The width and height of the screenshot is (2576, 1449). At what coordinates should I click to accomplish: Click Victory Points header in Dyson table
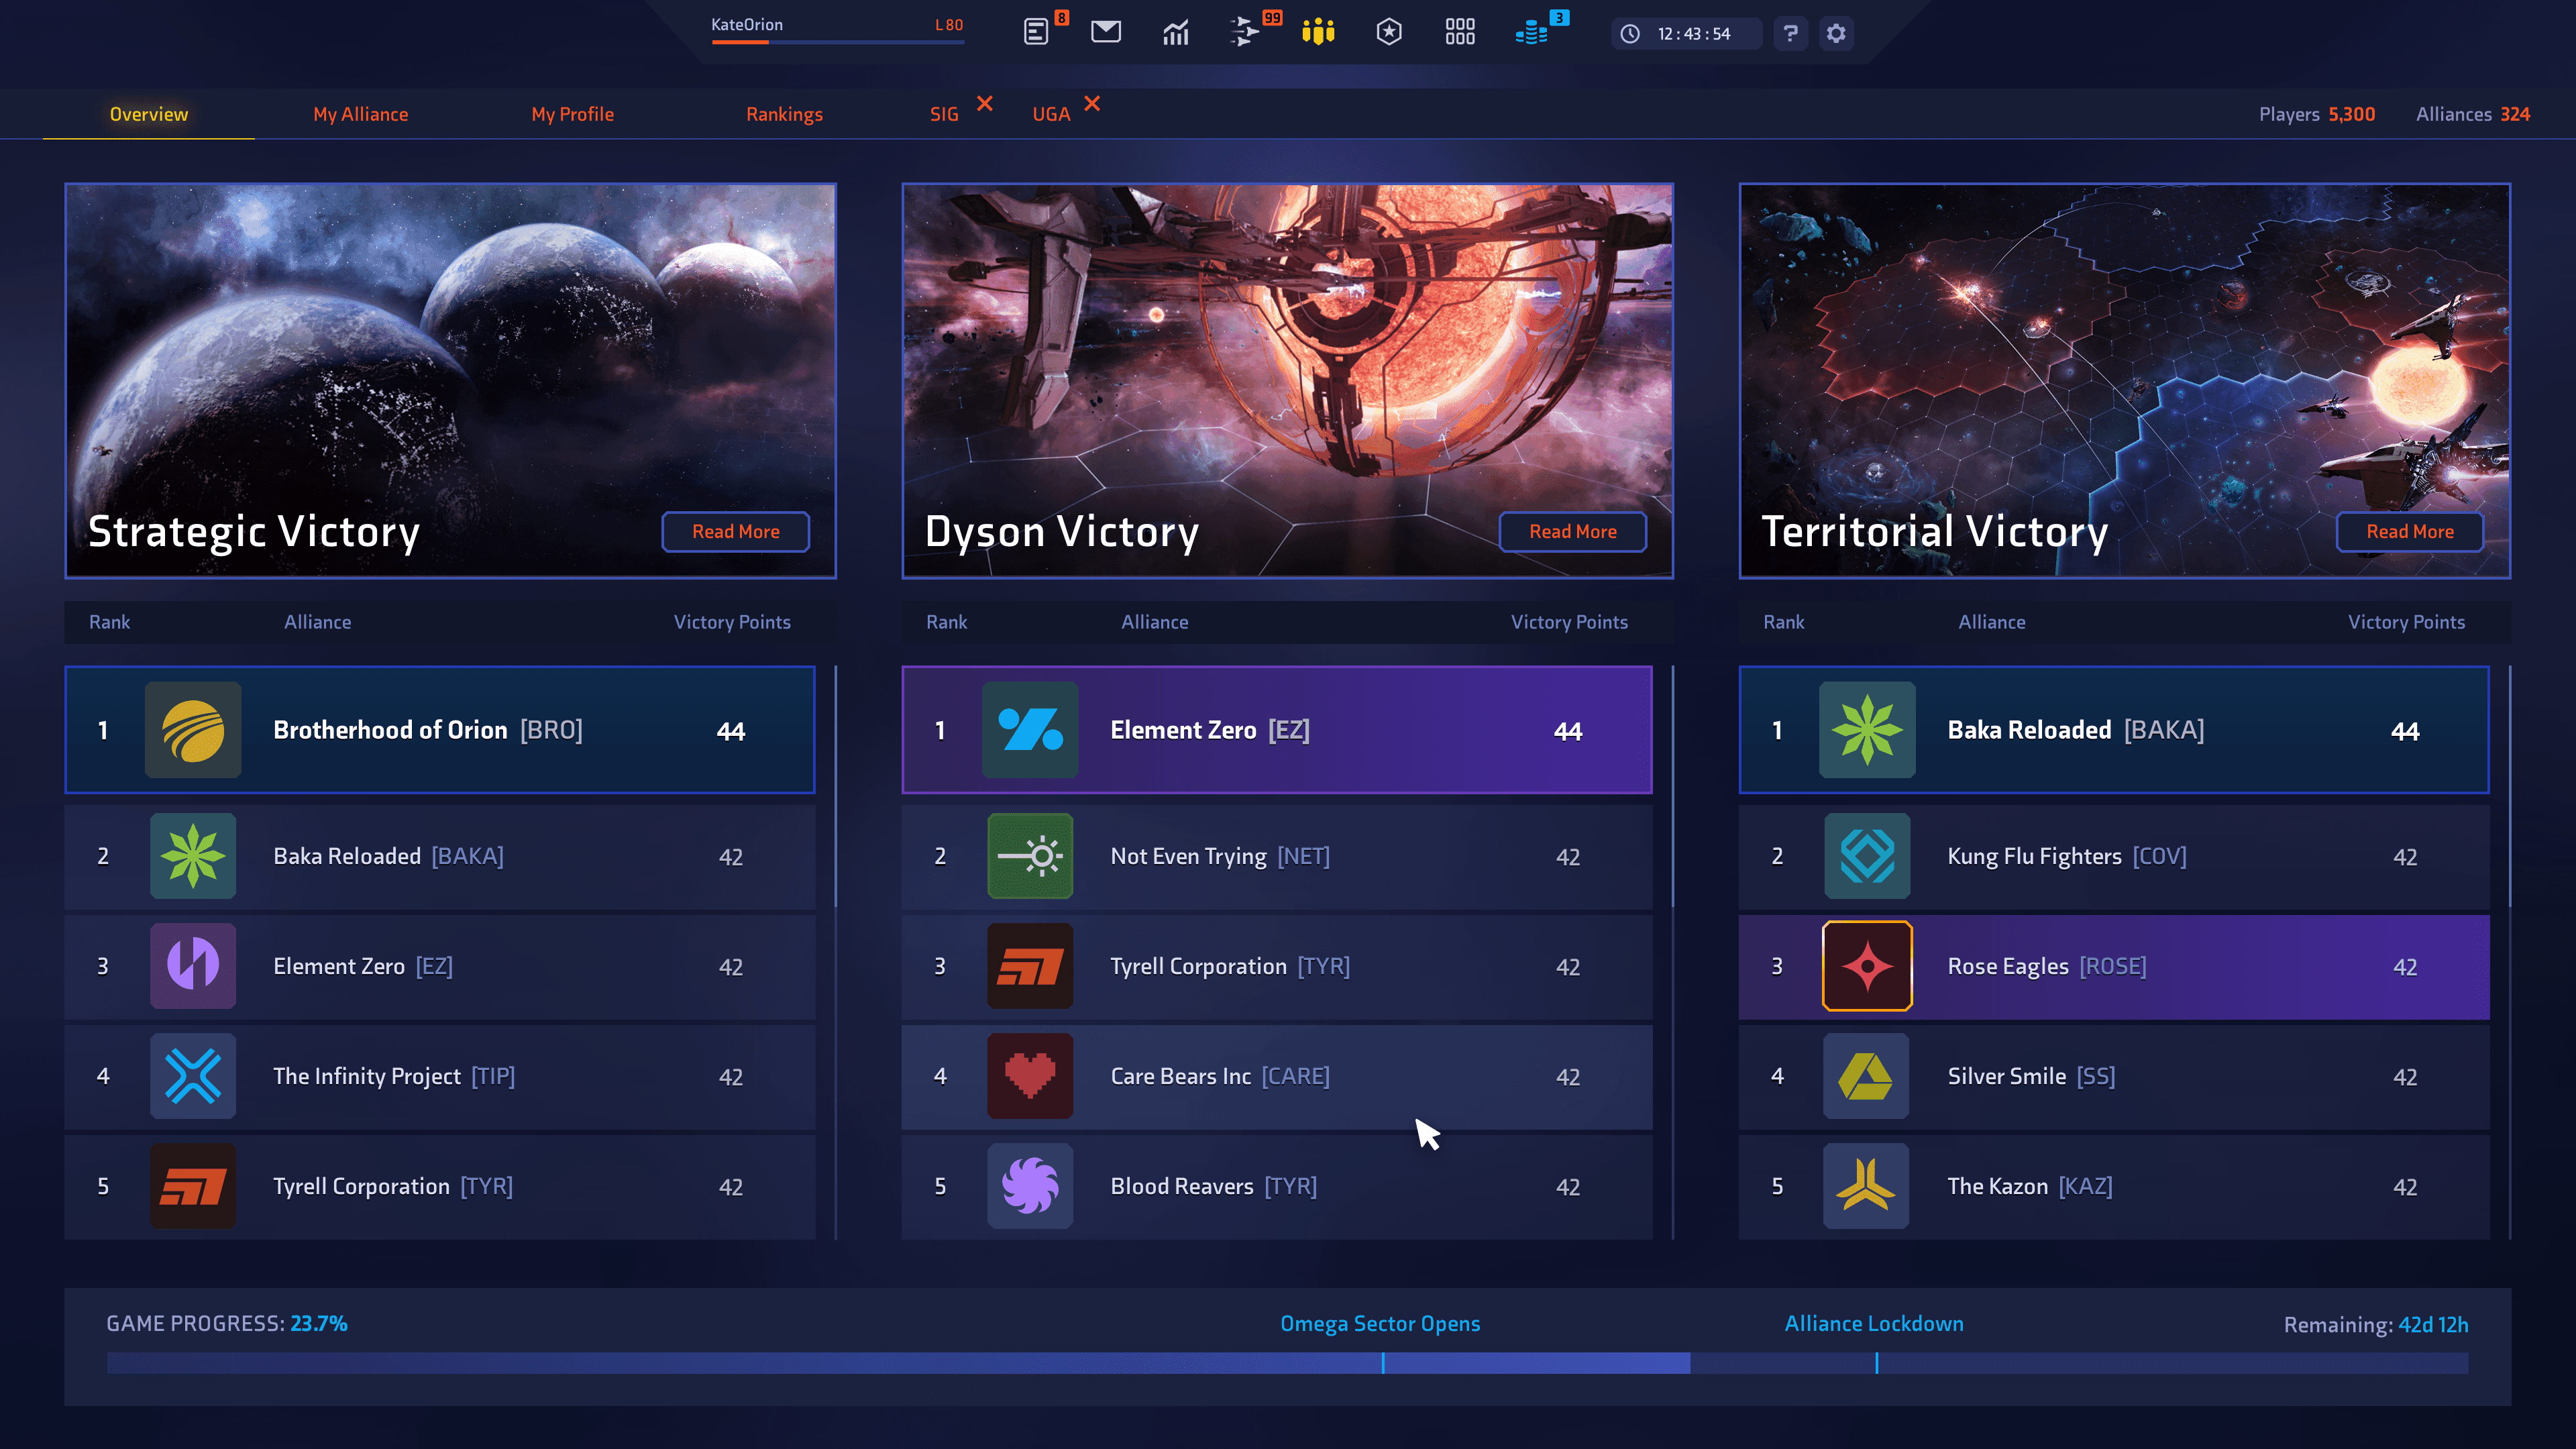coord(1569,622)
